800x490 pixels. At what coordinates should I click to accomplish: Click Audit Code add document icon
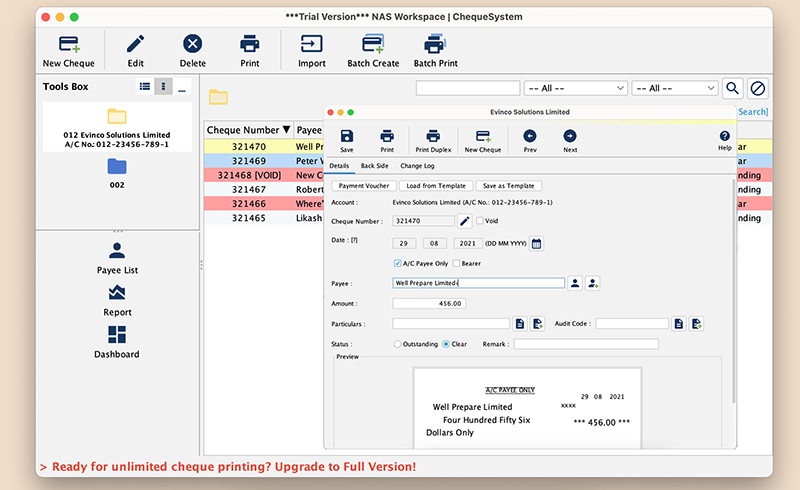tap(696, 324)
